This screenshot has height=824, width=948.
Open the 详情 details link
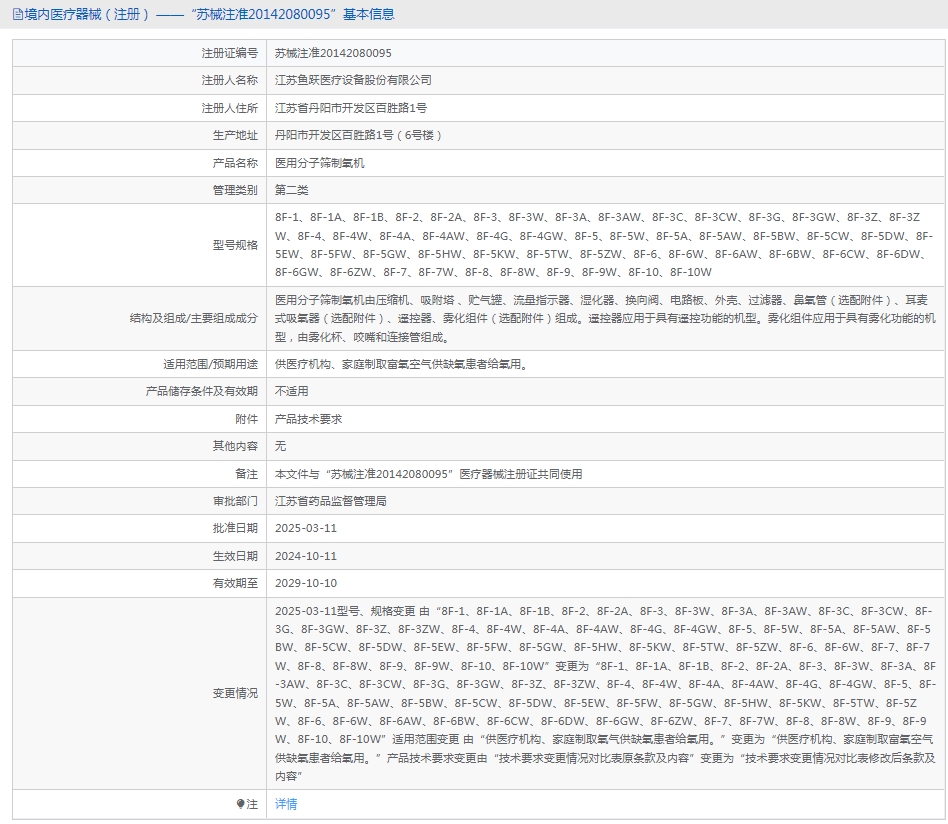click(x=286, y=804)
